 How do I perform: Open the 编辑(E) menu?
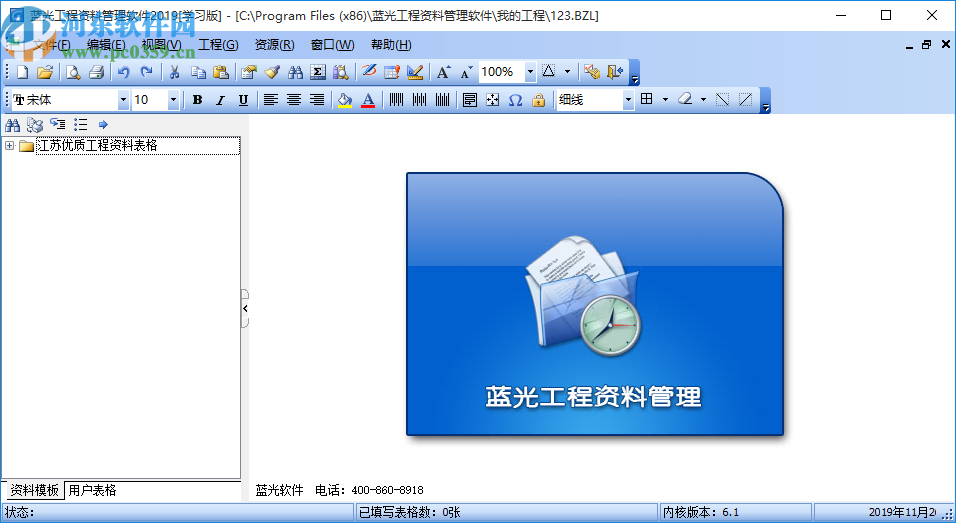pos(106,44)
